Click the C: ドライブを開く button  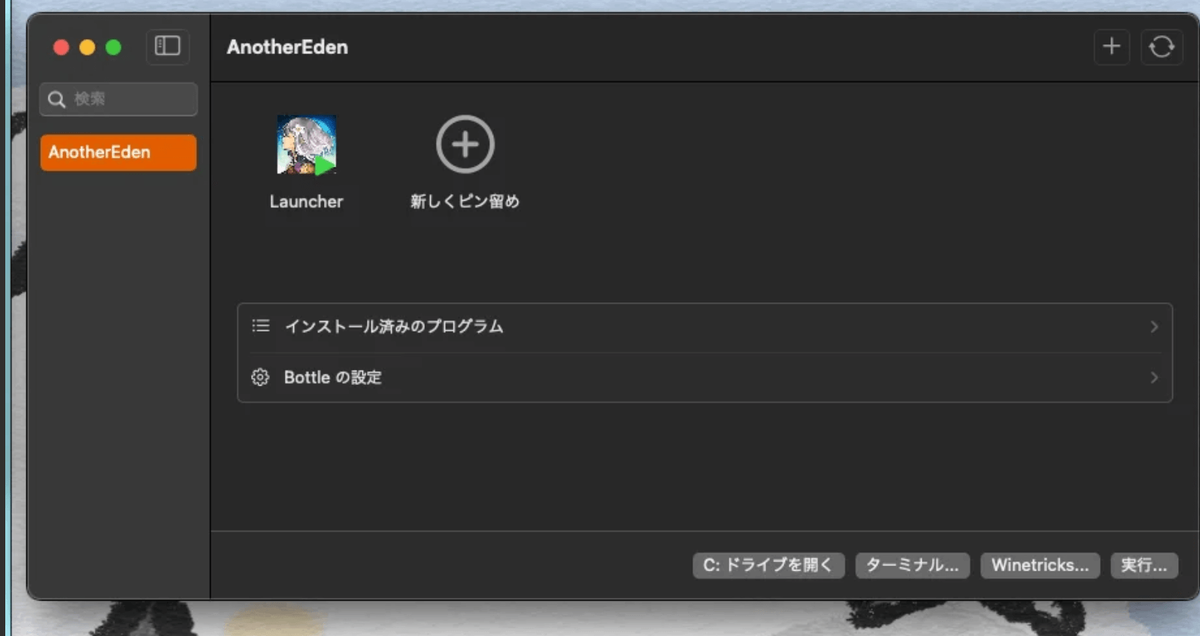[769, 565]
